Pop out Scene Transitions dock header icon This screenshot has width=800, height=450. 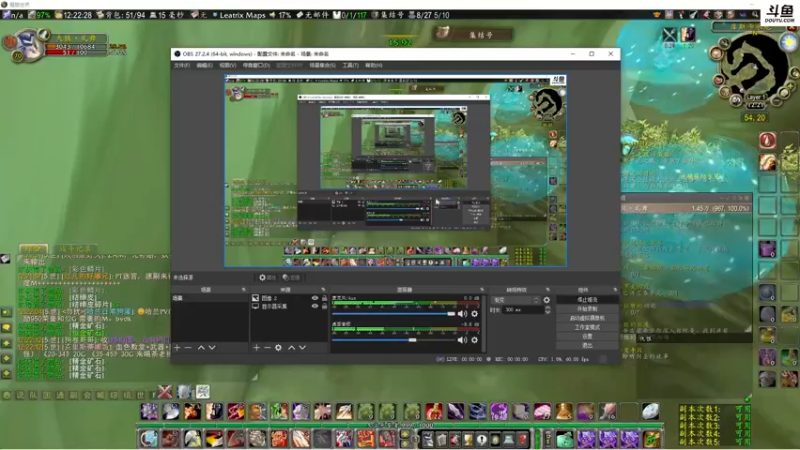[x=547, y=290]
